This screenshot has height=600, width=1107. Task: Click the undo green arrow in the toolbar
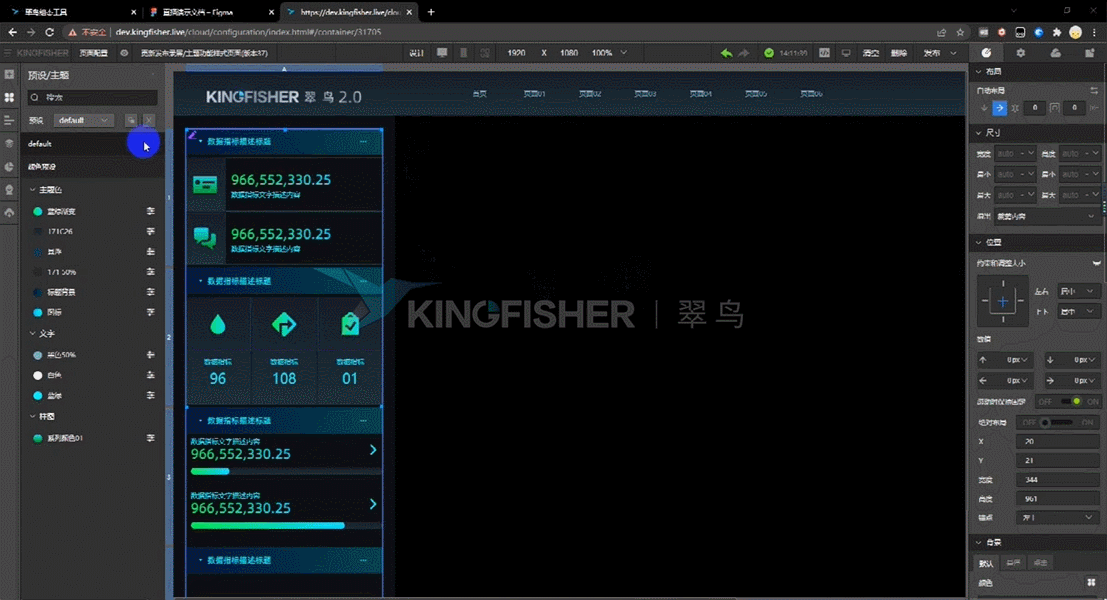click(726, 53)
